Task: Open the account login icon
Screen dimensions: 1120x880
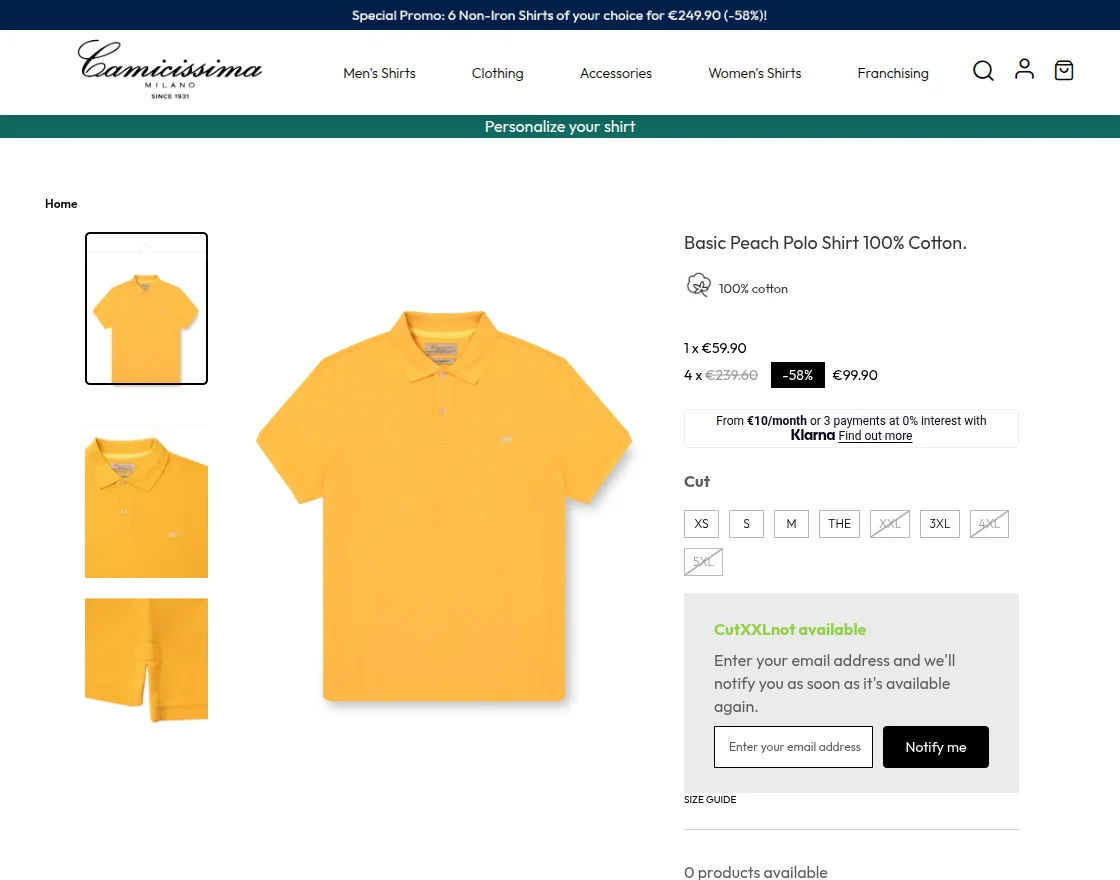Action: point(1024,69)
